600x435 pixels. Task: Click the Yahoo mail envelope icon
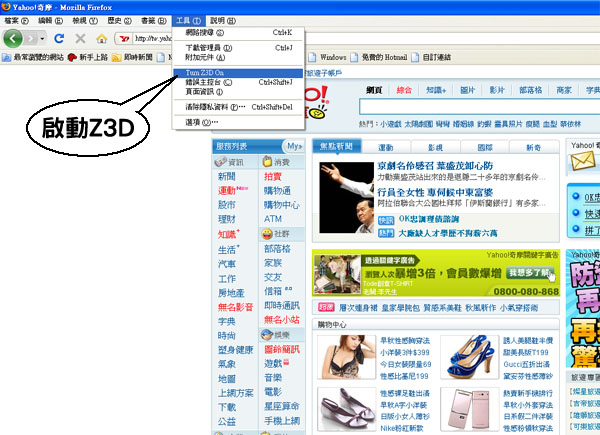point(583,161)
